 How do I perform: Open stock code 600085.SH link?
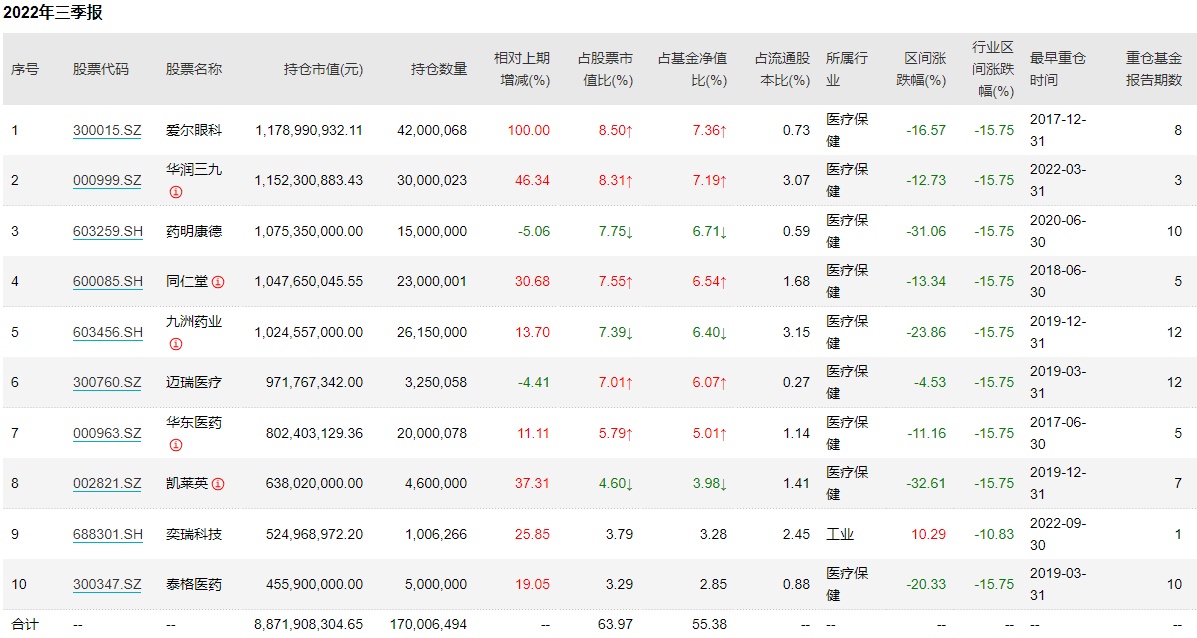click(108, 282)
